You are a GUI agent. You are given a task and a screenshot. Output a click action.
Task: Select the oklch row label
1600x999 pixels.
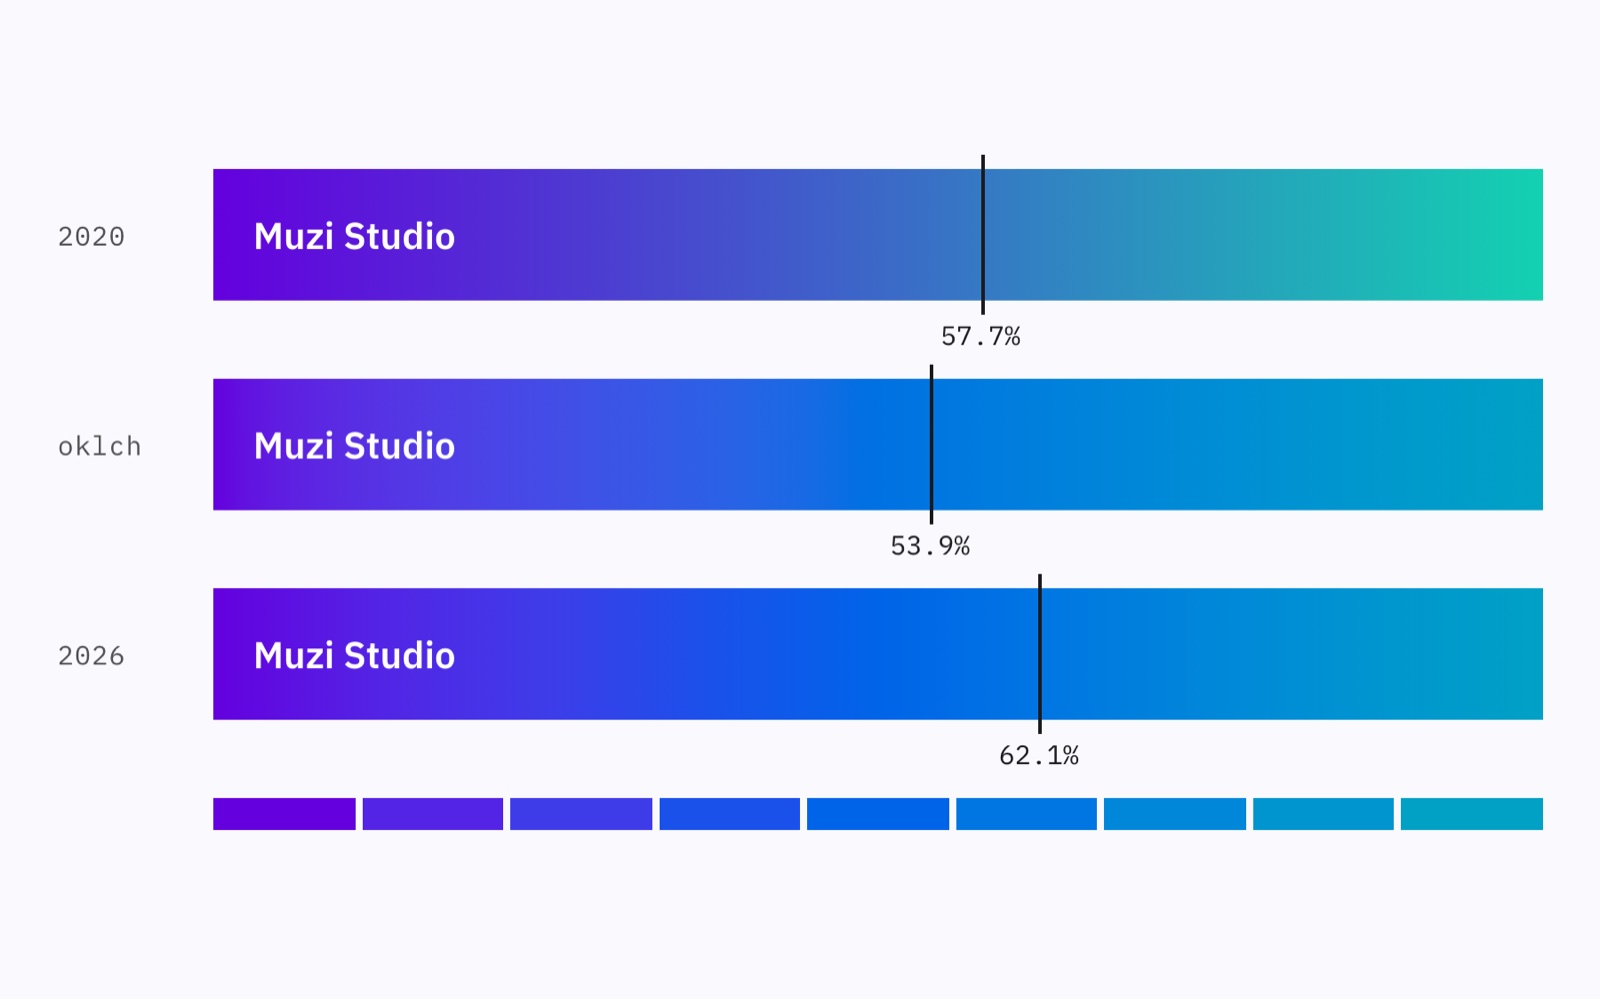click(x=100, y=446)
